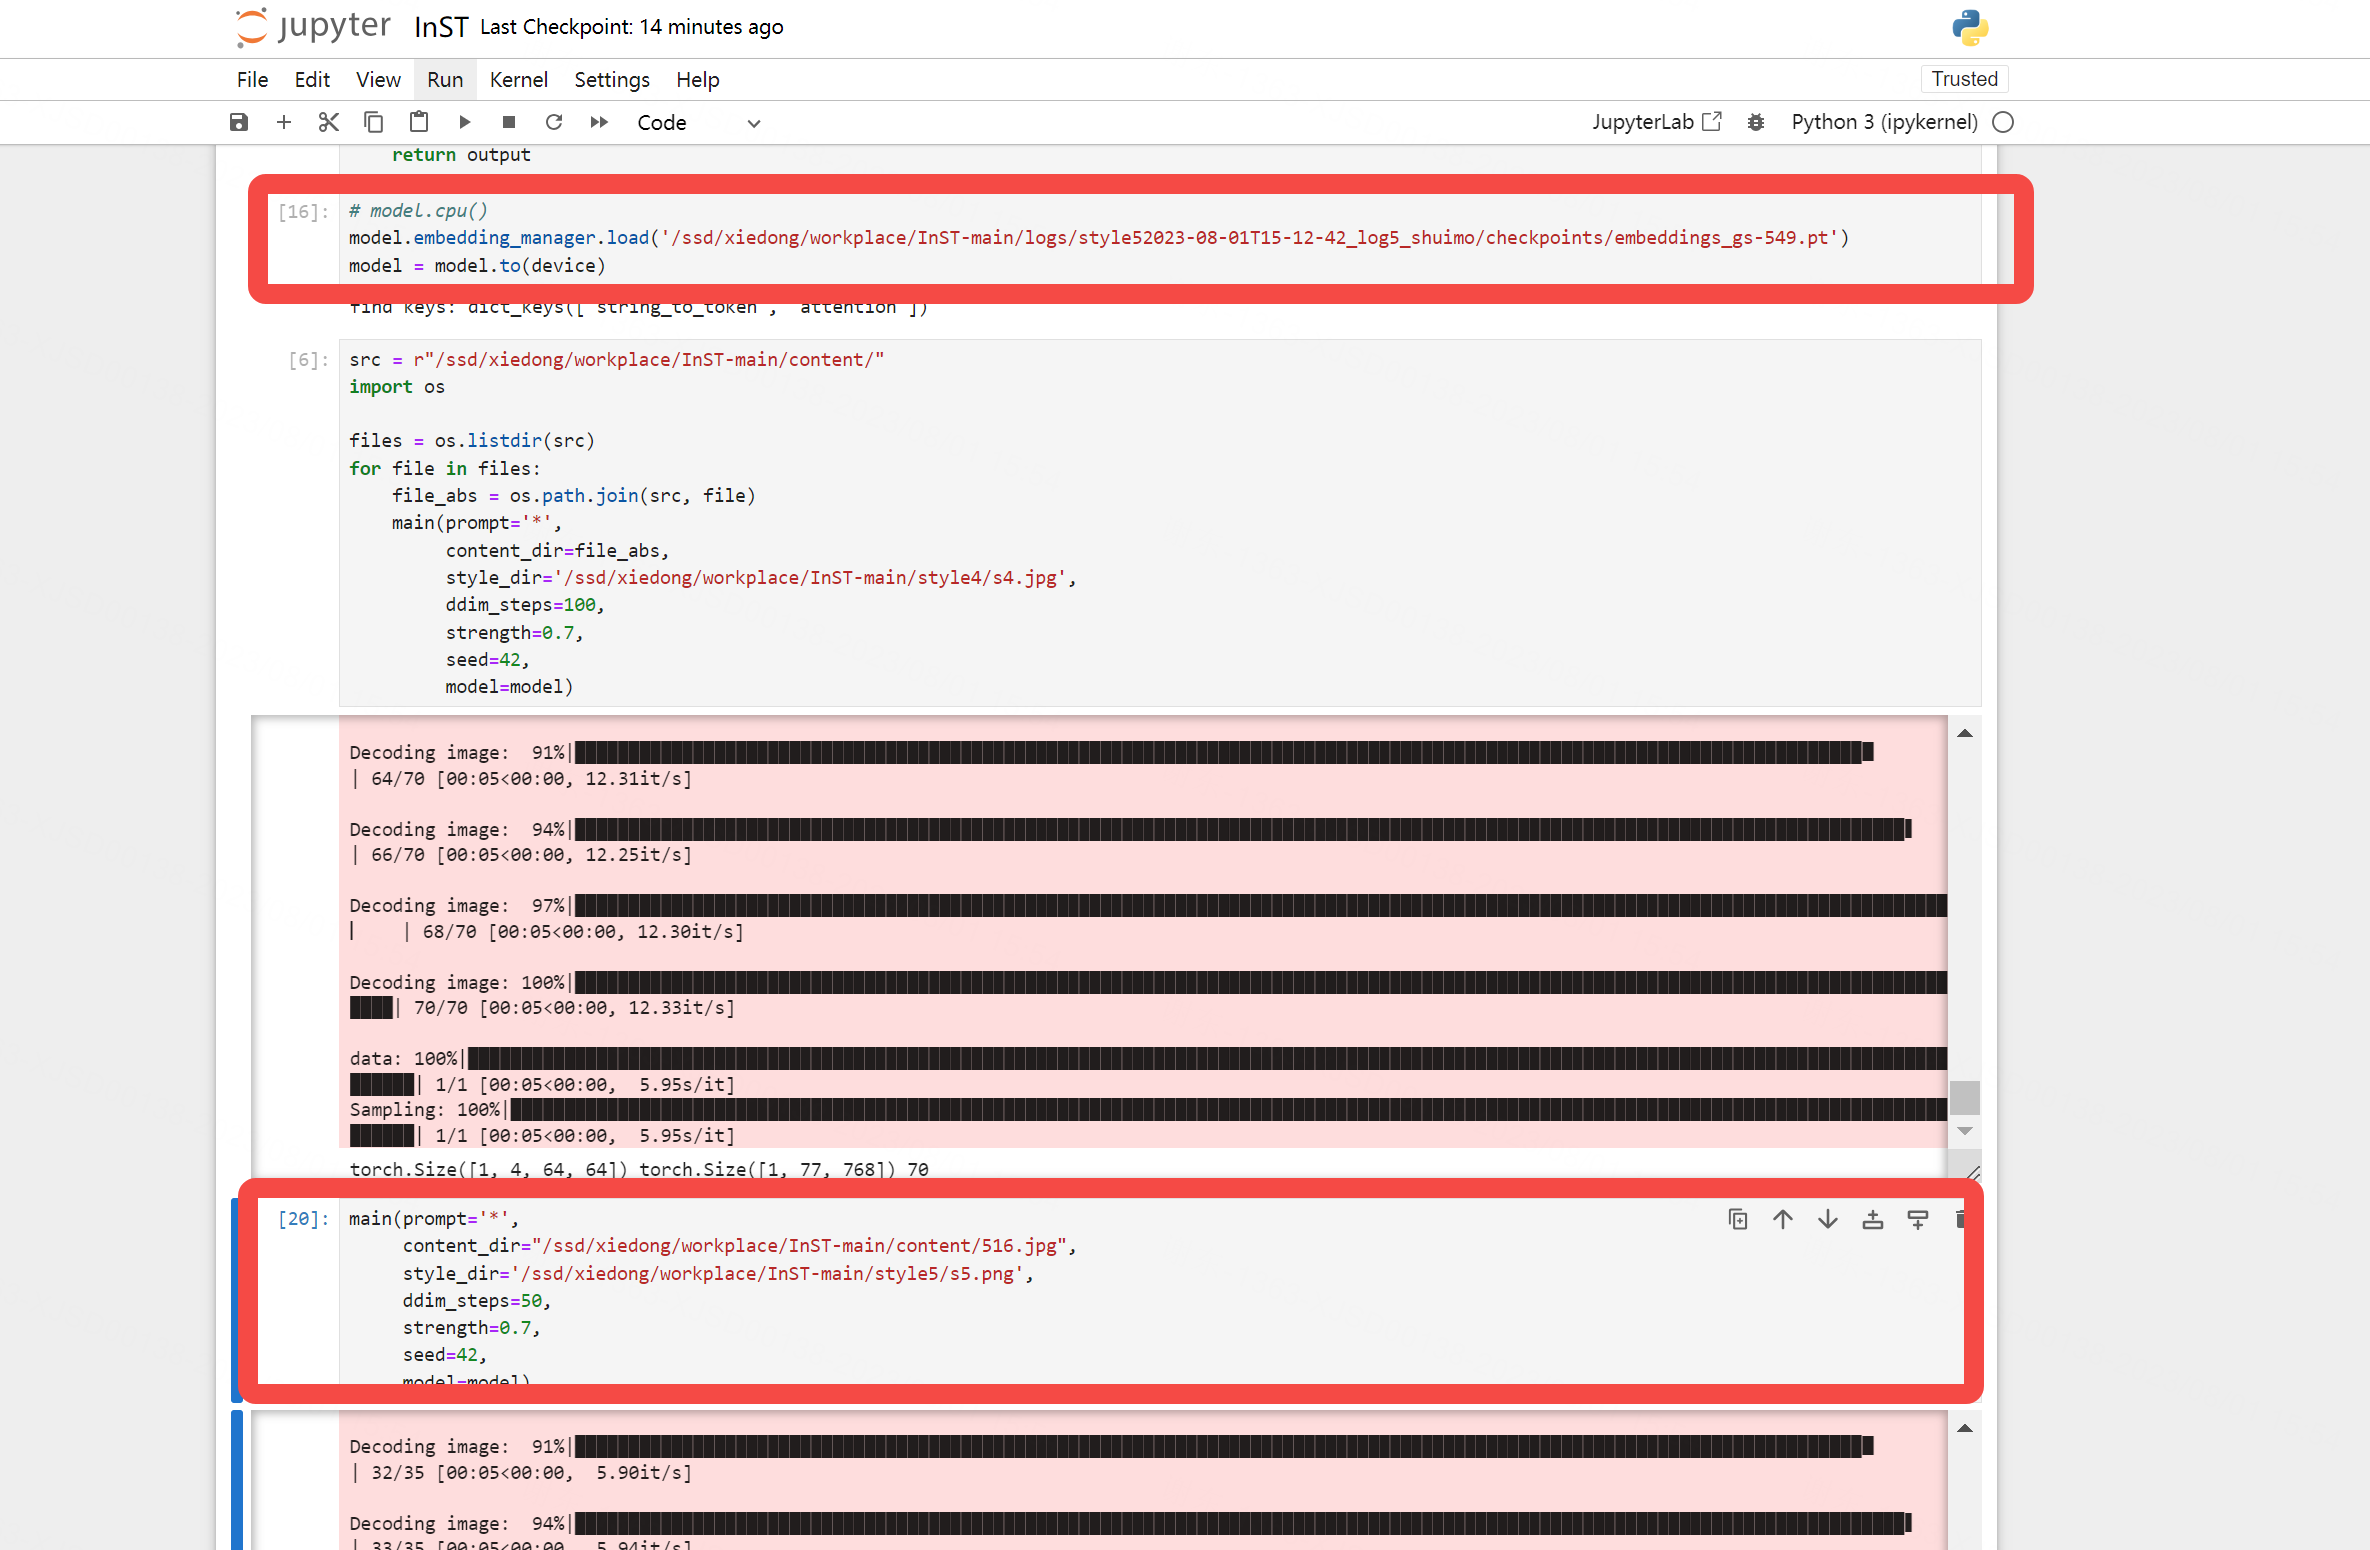
Task: Switch kernel via Python 3 (ipykernel) label
Action: click(x=1884, y=122)
